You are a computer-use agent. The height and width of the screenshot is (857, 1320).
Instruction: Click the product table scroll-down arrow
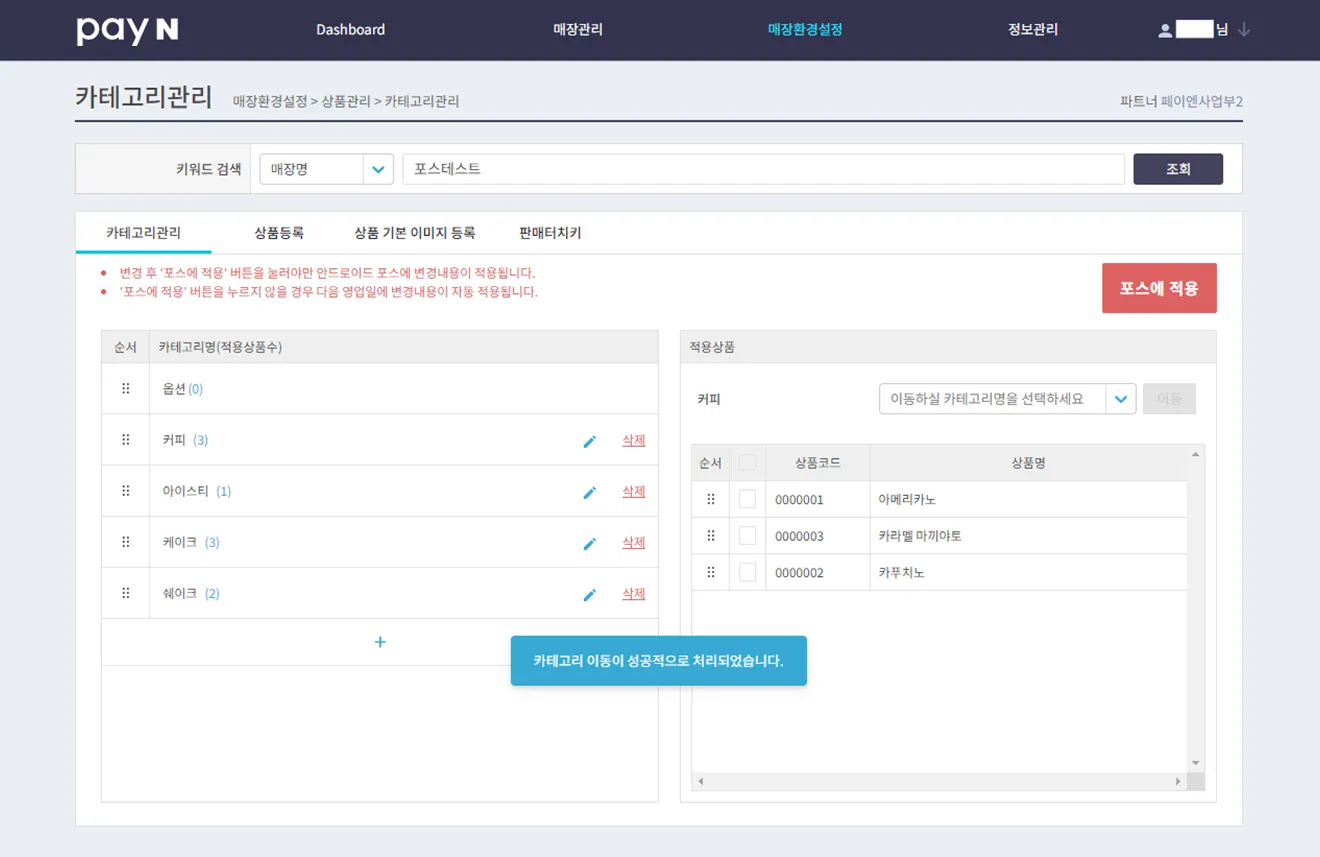pyautogui.click(x=1195, y=764)
